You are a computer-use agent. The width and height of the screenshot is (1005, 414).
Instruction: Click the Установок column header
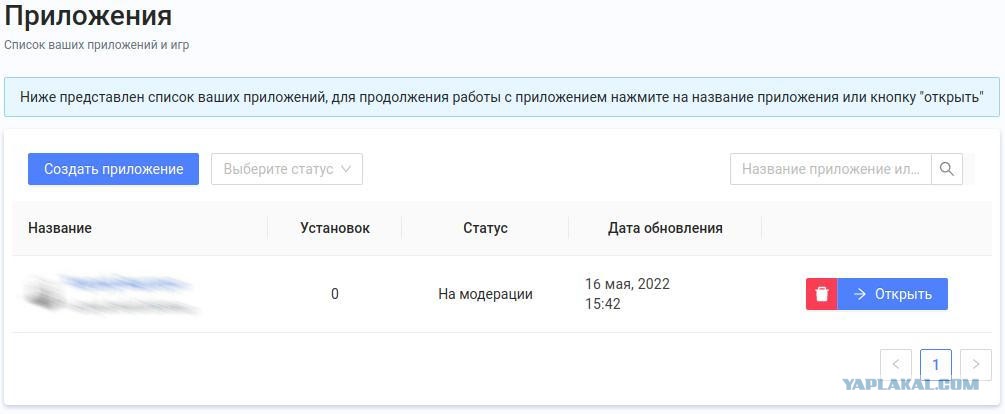click(335, 228)
